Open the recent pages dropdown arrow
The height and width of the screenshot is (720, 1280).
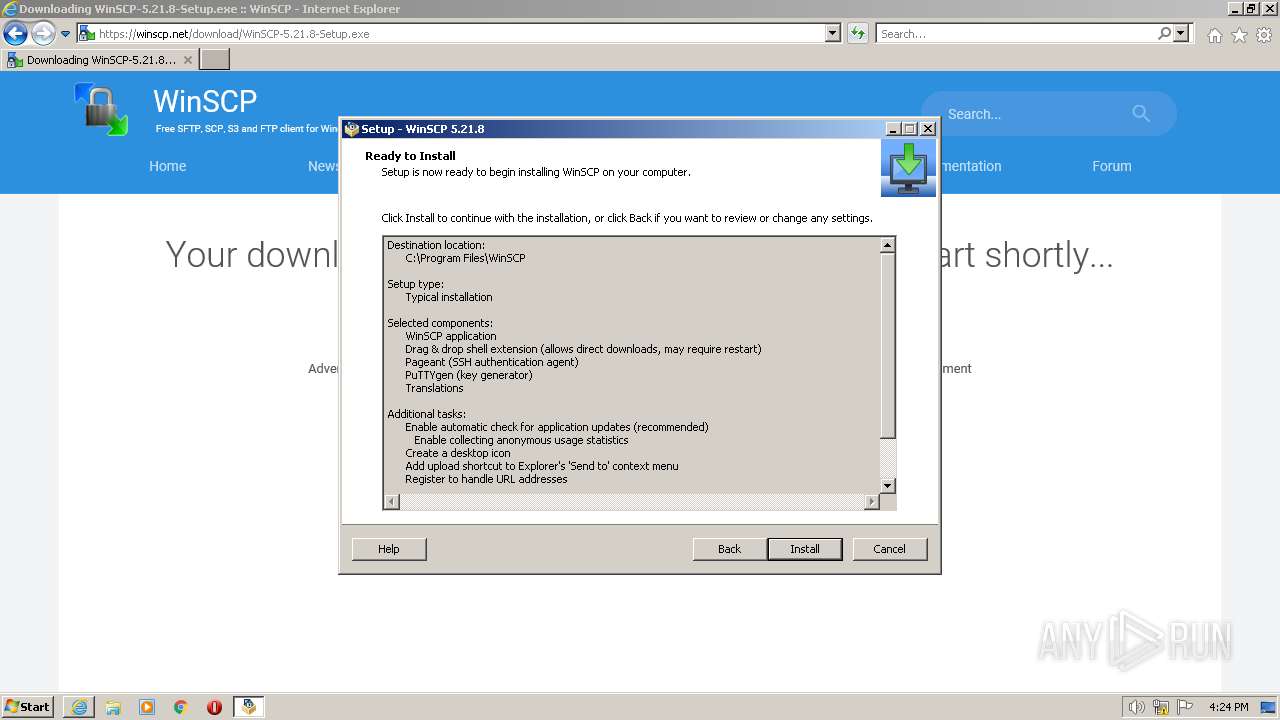66,34
